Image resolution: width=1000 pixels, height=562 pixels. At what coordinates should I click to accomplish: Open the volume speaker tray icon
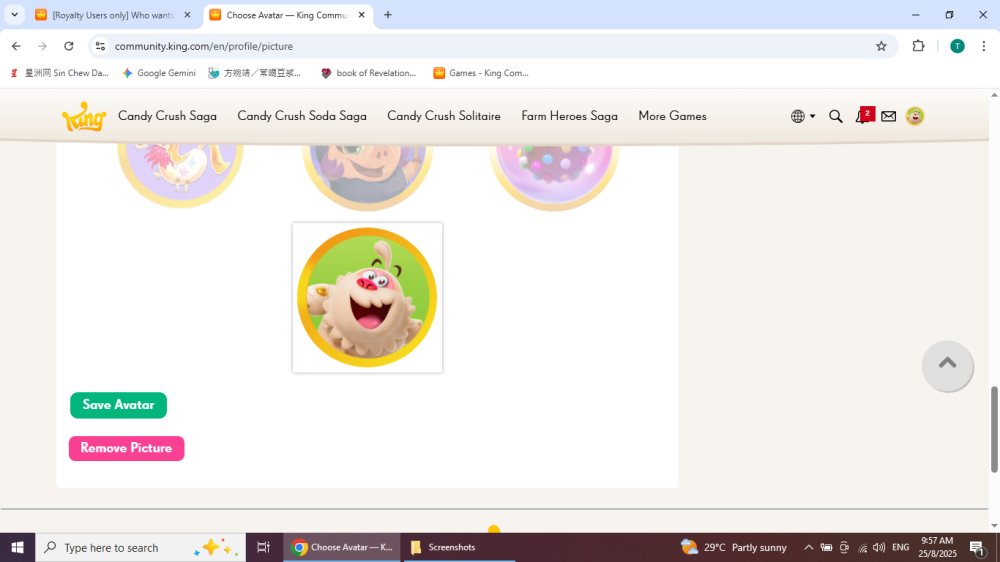pos(879,547)
